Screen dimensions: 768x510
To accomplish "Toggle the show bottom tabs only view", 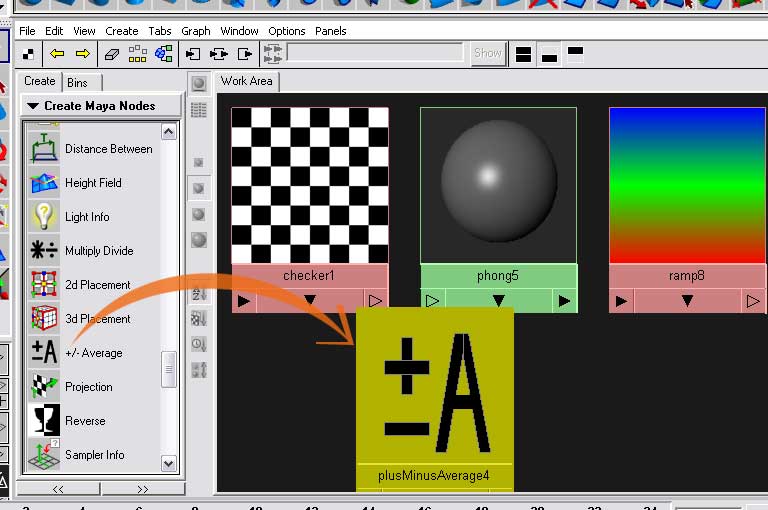I will coord(549,54).
